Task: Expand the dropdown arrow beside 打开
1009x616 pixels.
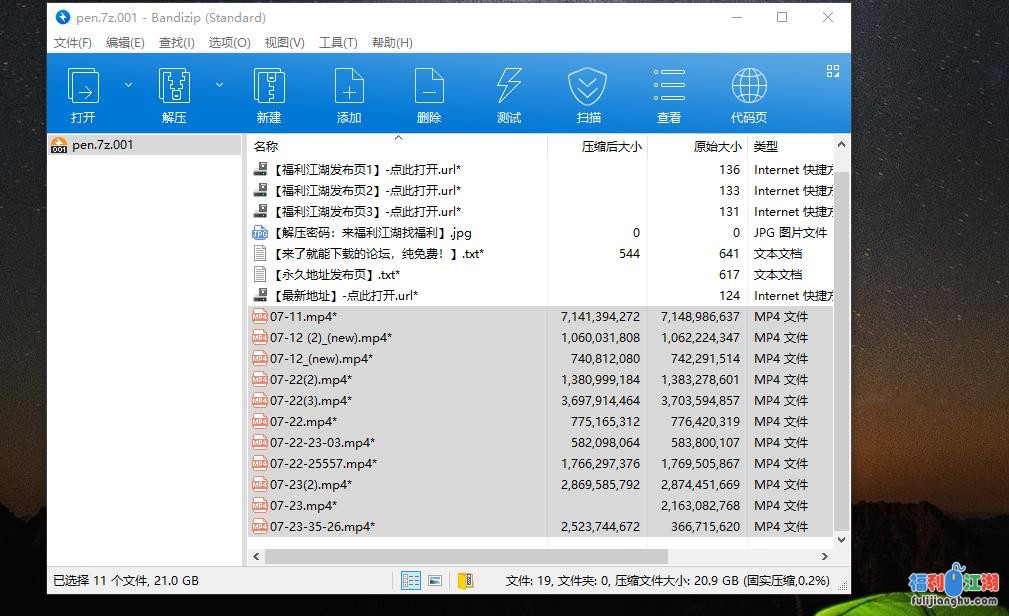Action: (x=128, y=86)
